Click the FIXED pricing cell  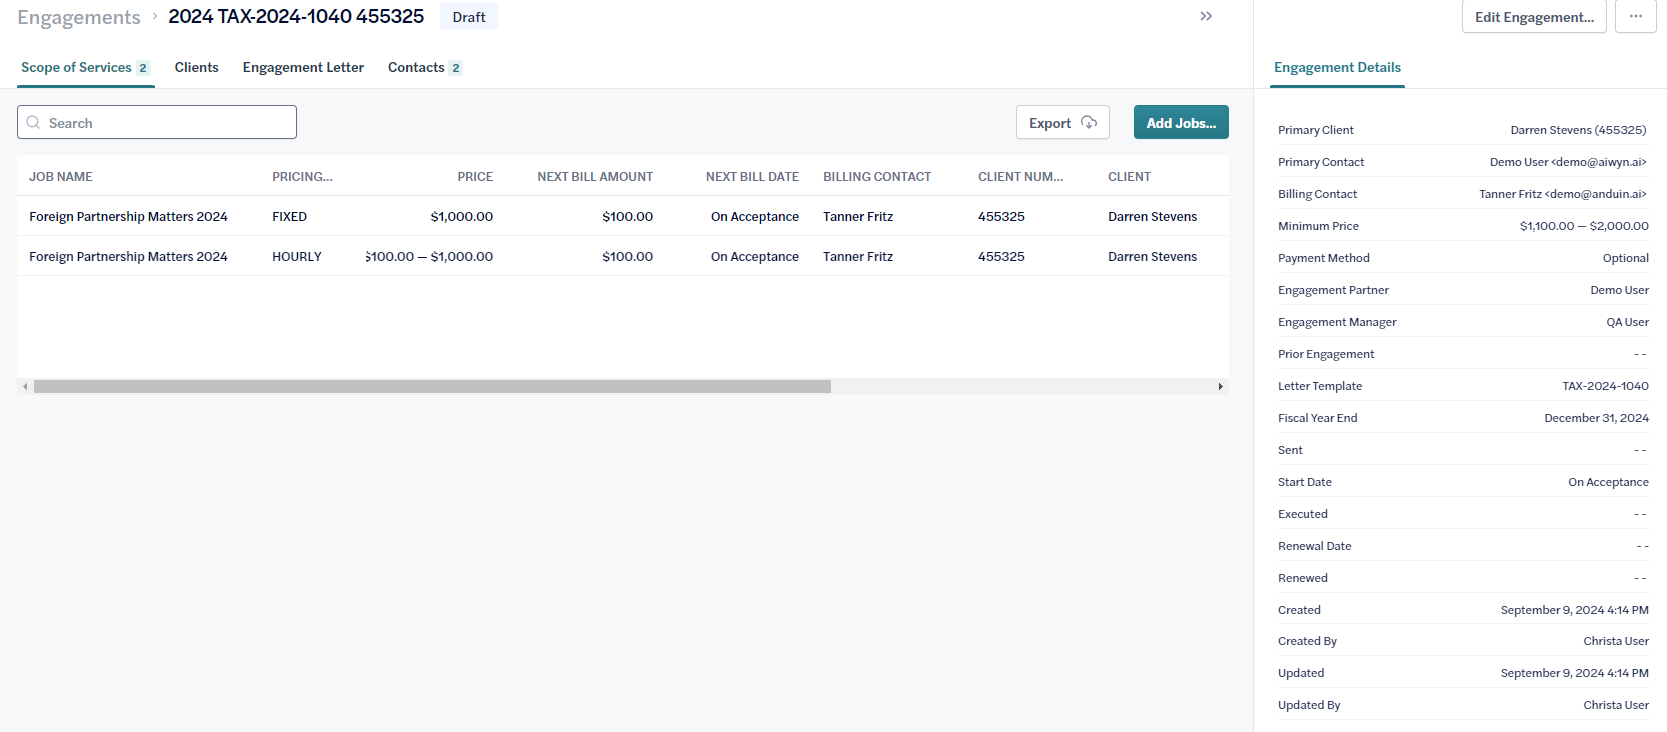click(289, 217)
